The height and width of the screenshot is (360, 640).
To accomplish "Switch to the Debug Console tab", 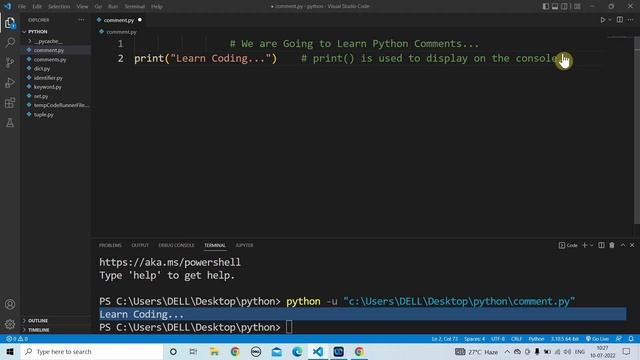I will pyautogui.click(x=176, y=245).
